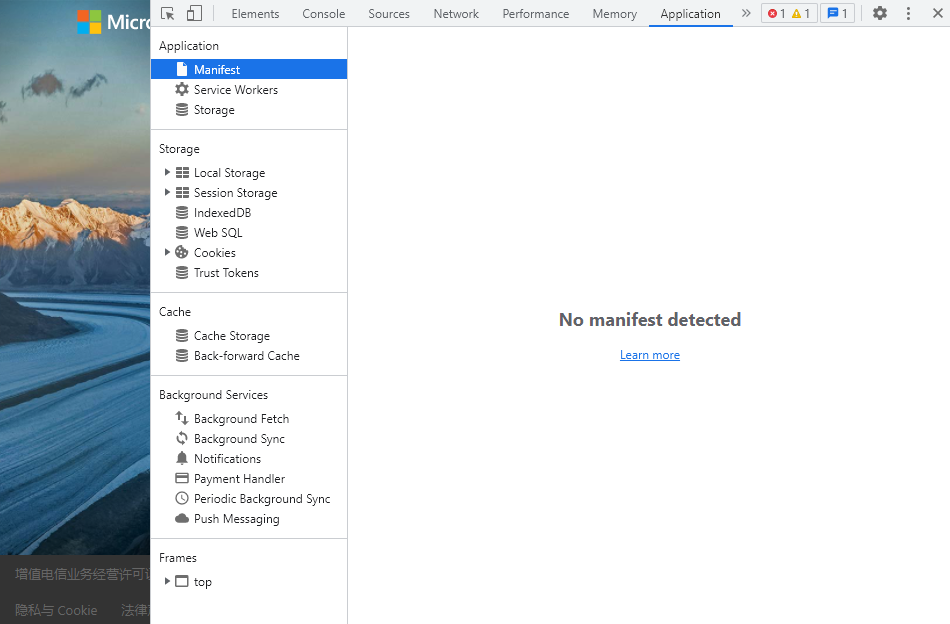Click the Learn more link

click(649, 355)
